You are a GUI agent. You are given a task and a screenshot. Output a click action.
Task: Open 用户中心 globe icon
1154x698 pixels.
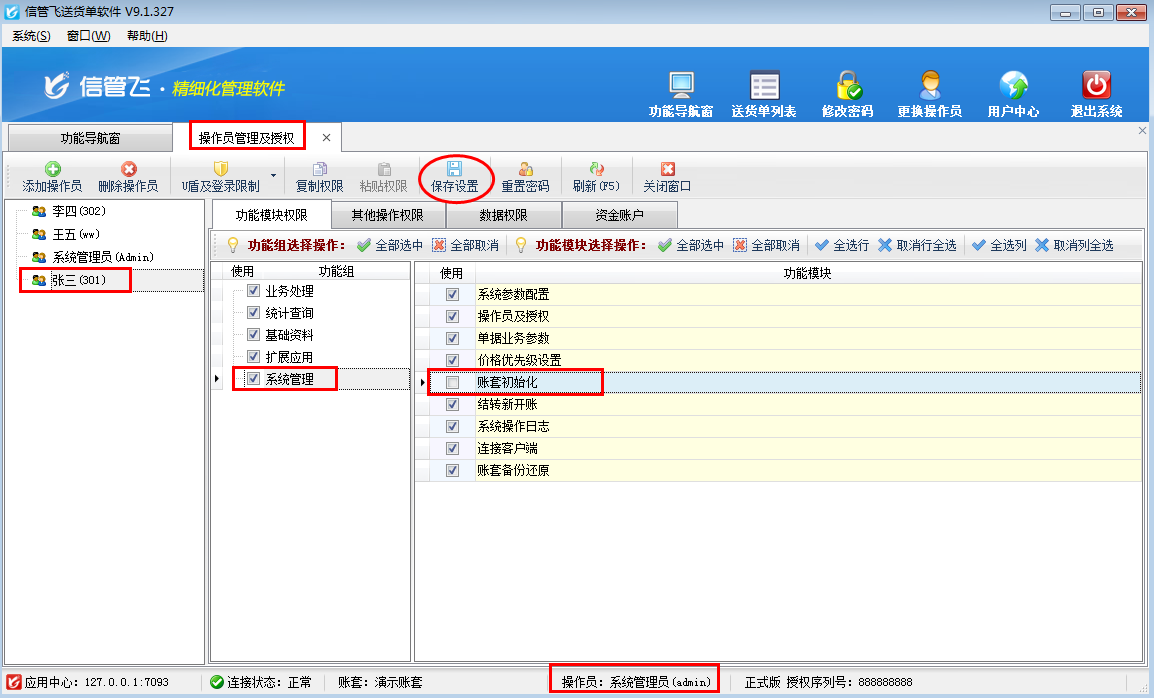1013,85
